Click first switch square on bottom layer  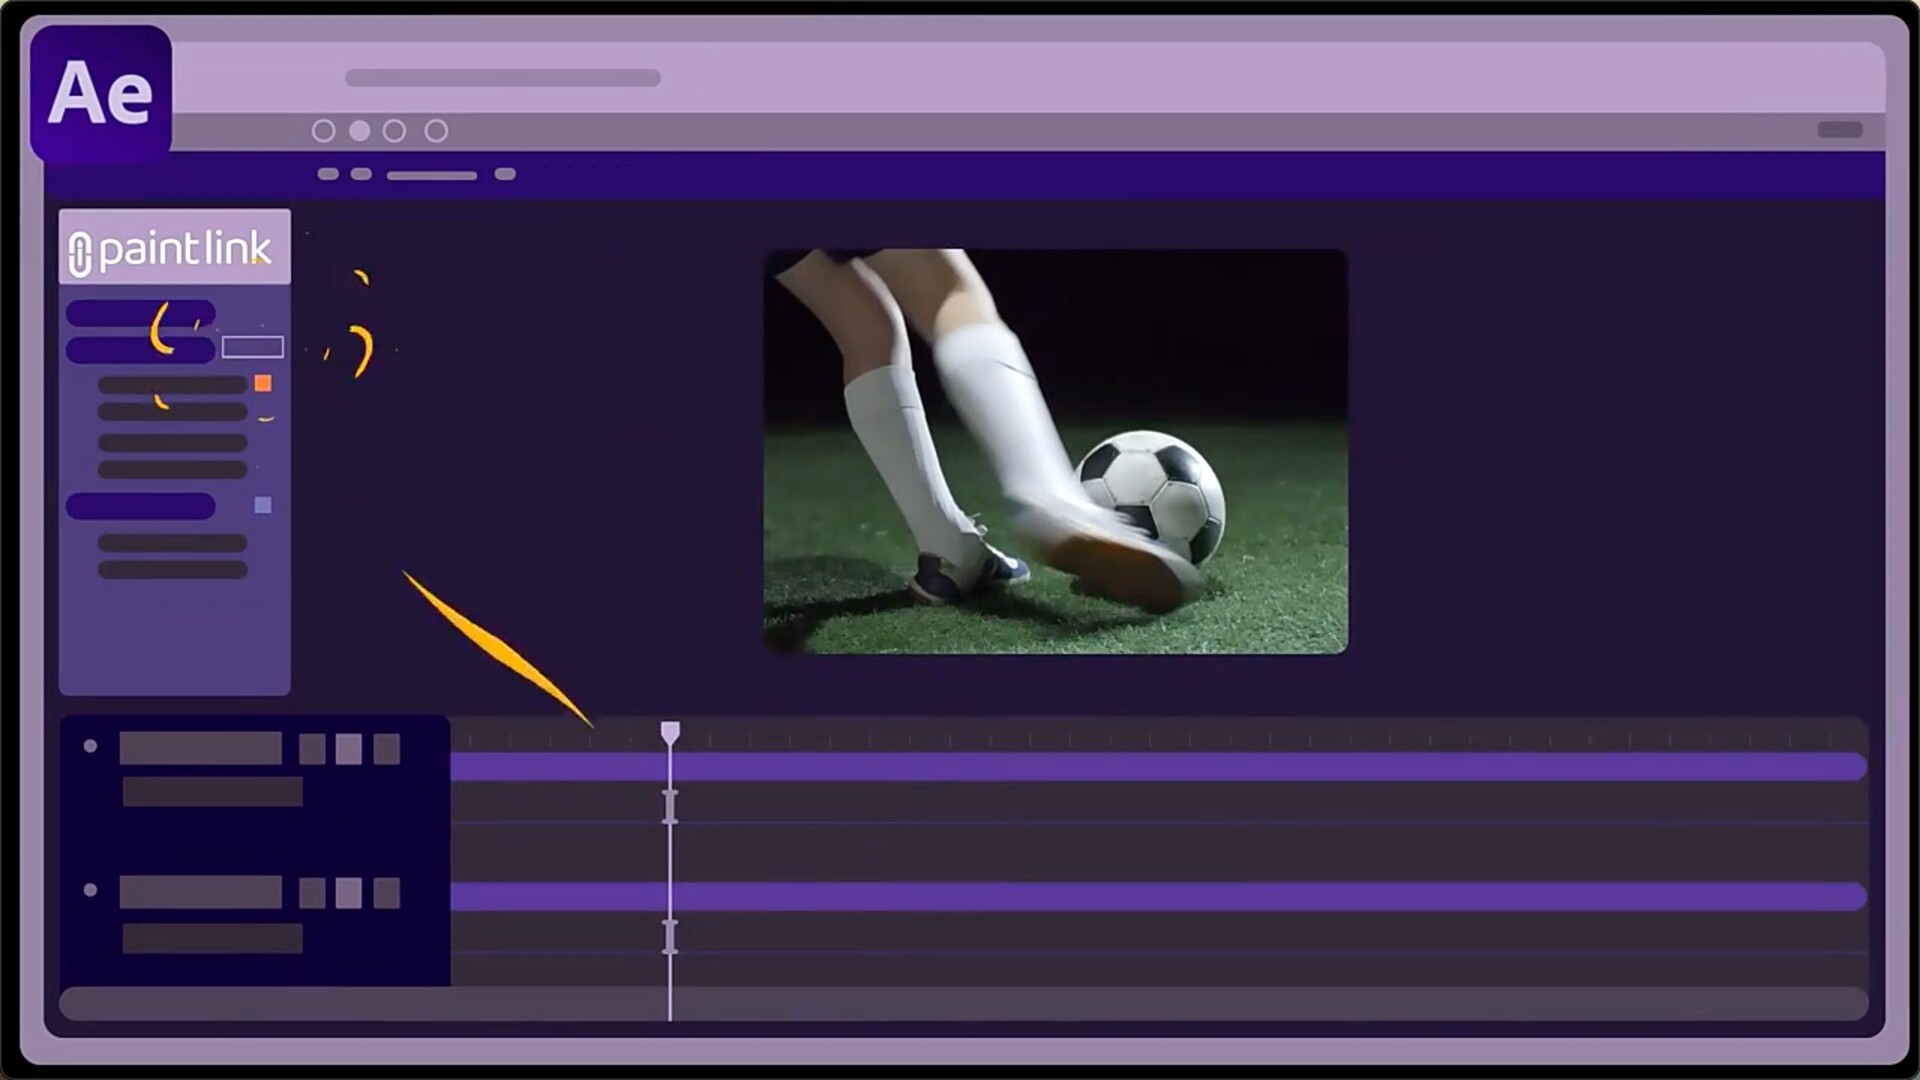pos(312,893)
